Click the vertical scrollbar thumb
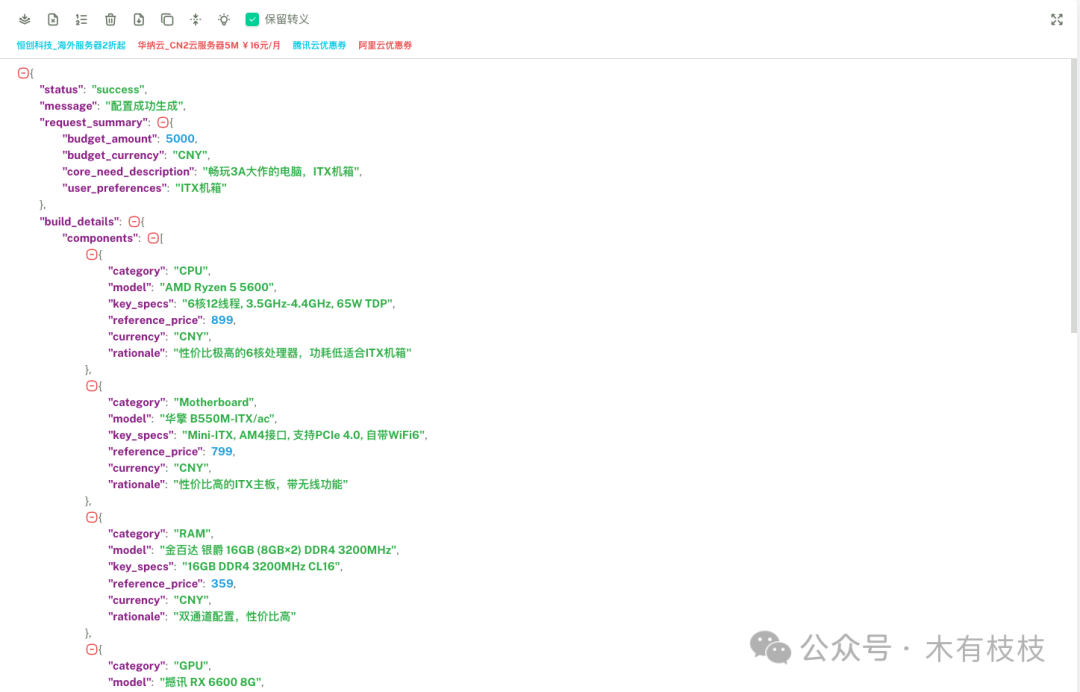The image size is (1080, 692). pyautogui.click(x=1074, y=196)
